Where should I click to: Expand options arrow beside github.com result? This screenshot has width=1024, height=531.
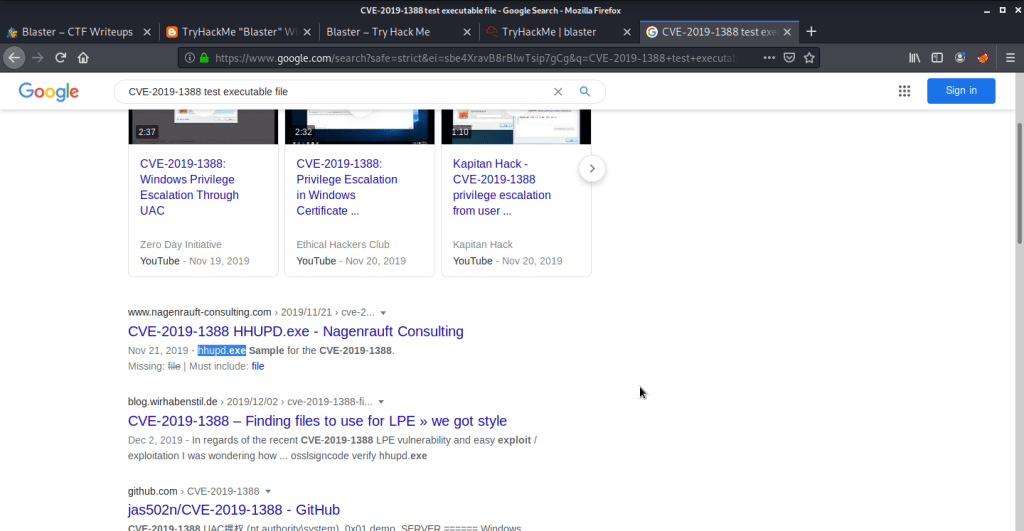point(270,492)
